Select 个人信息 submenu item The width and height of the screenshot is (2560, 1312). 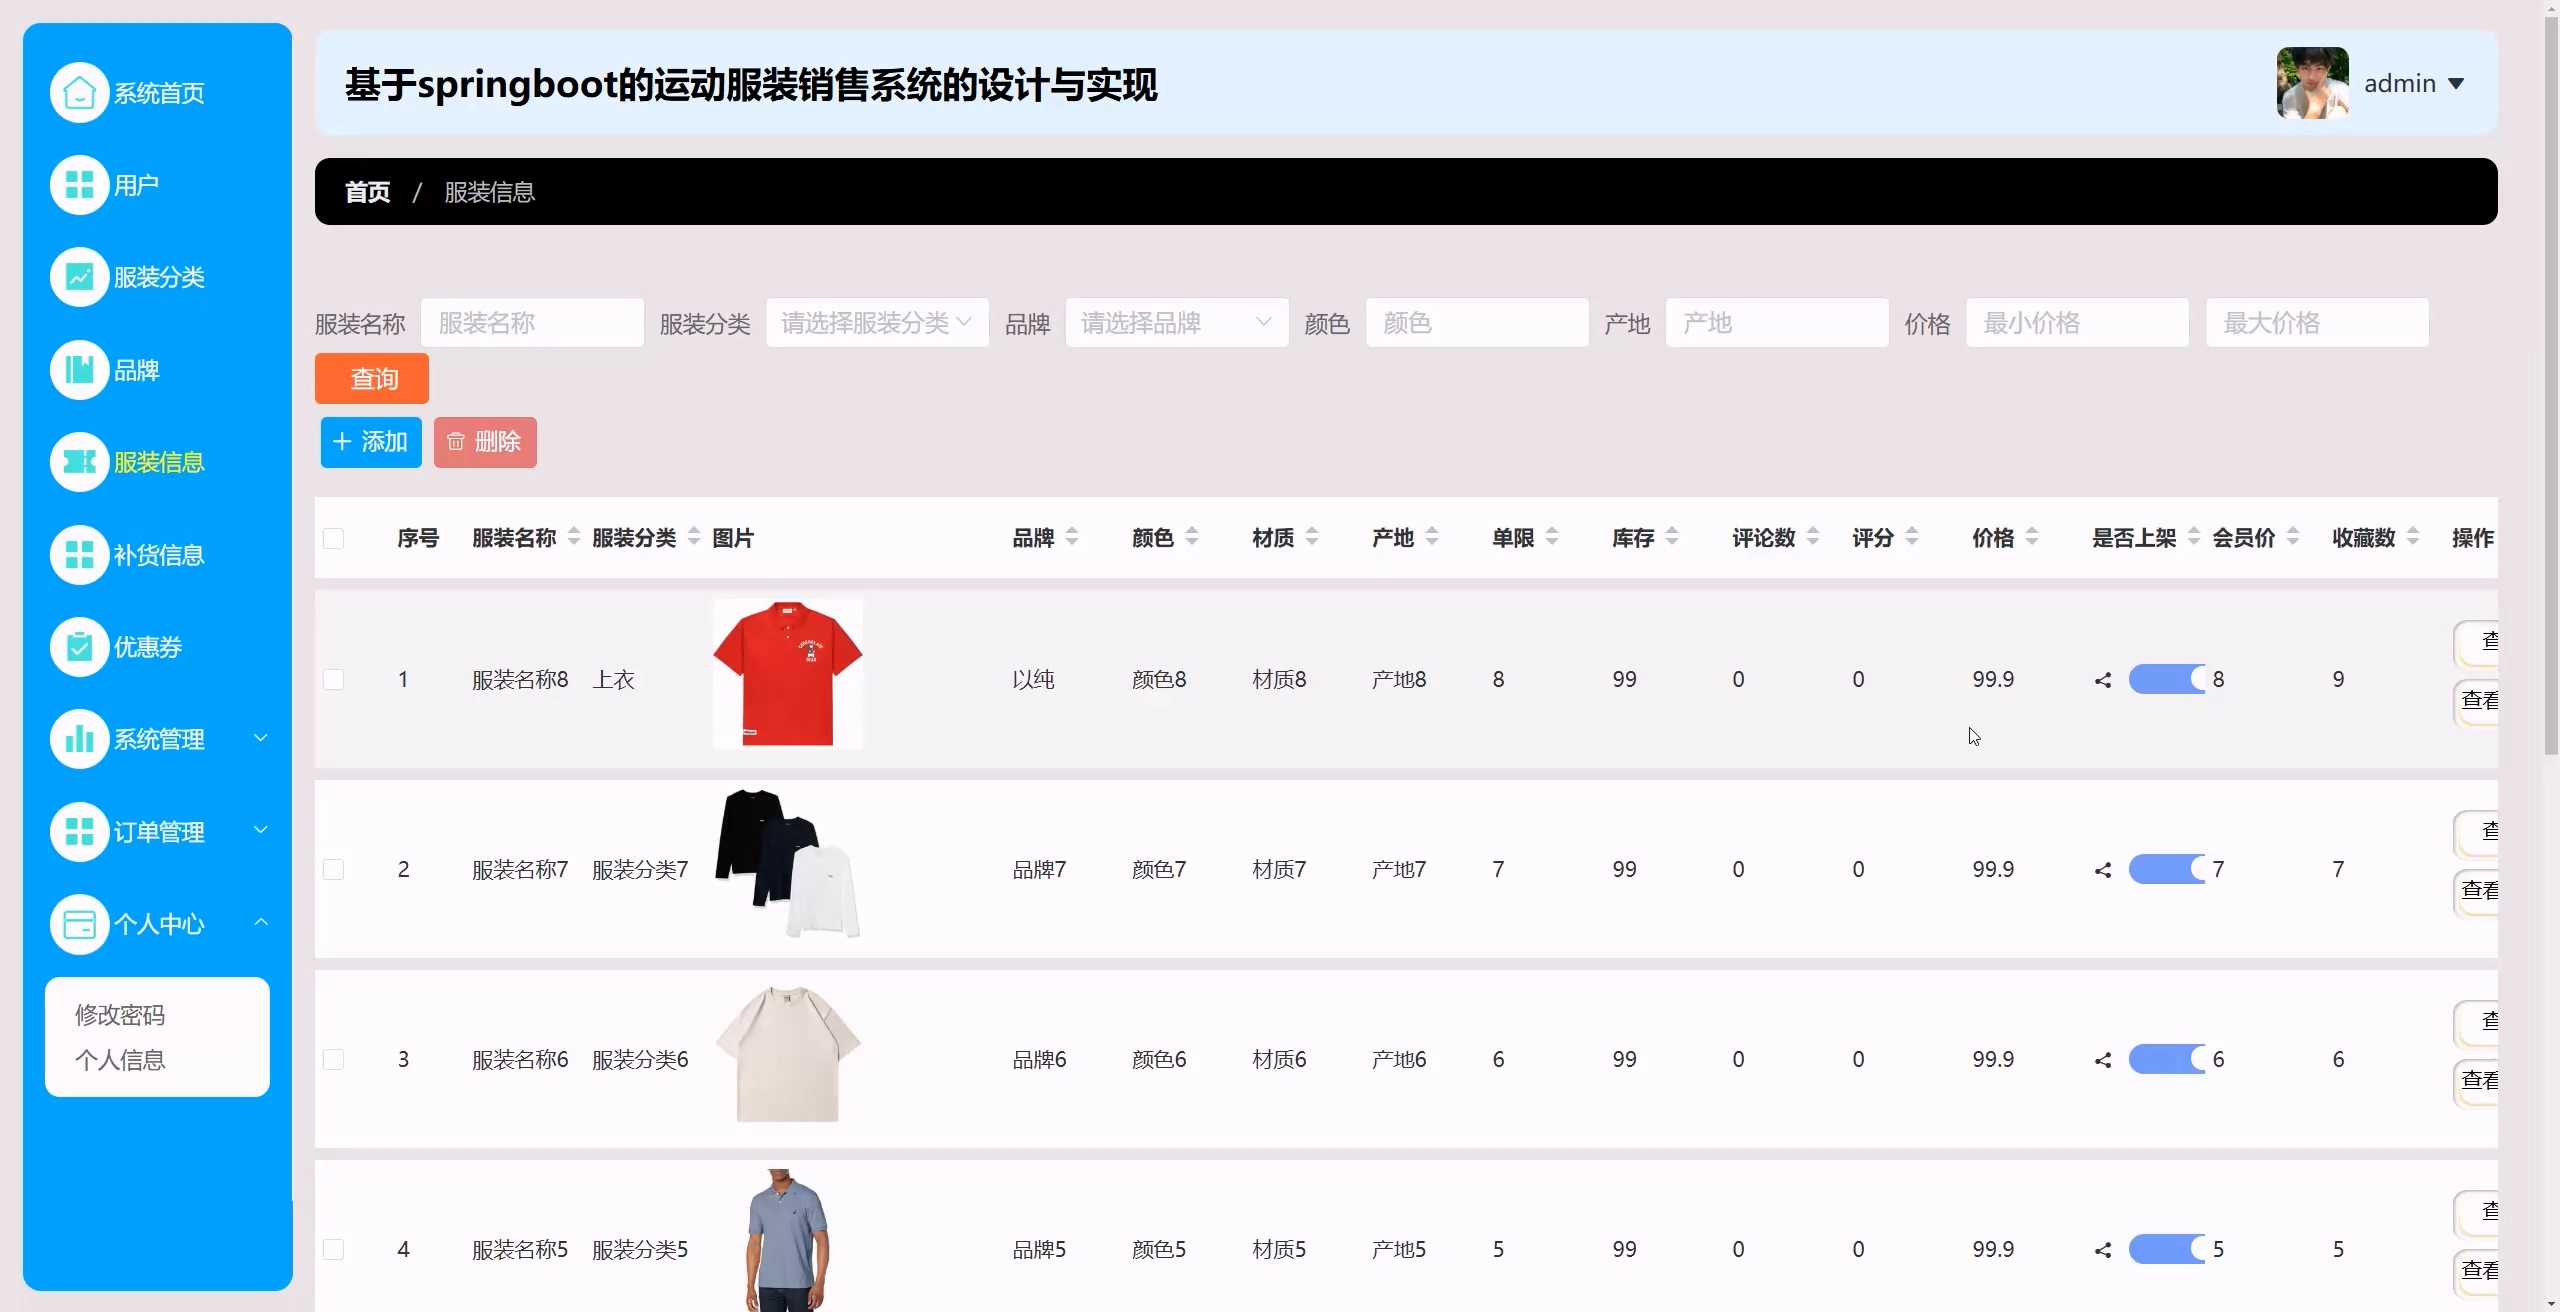120,1060
